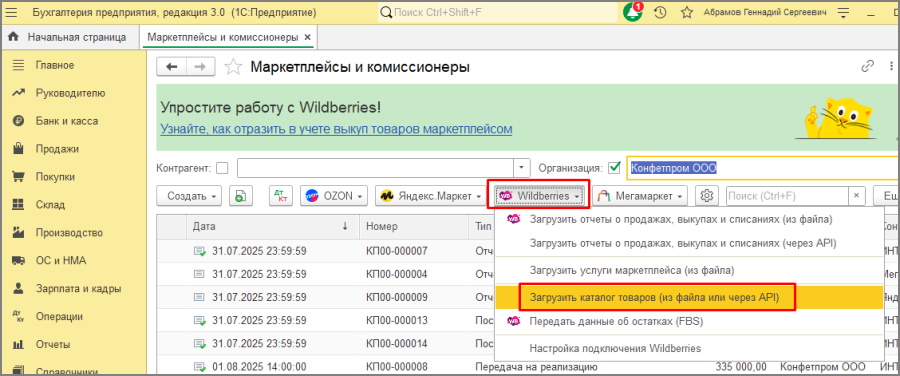Click document icon of КП00-000009 row
This screenshot has height=376, width=900.
tap(200, 297)
